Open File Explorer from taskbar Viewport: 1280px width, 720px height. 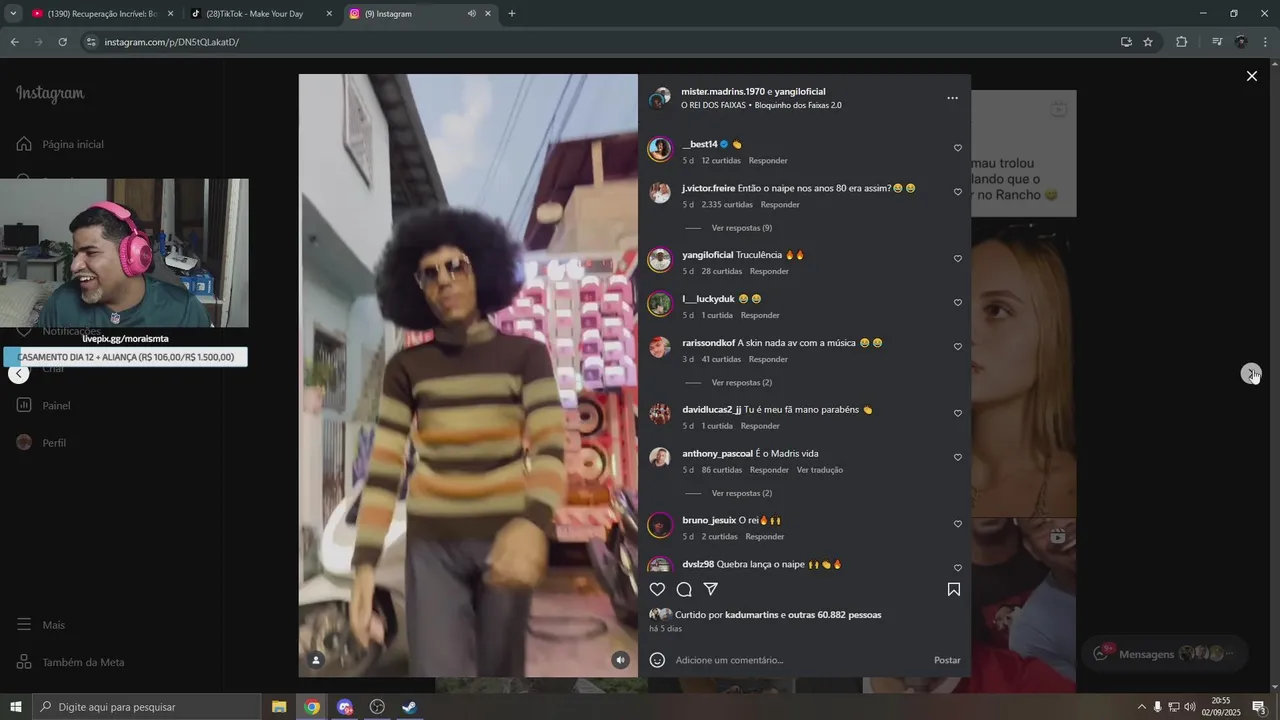coord(280,707)
